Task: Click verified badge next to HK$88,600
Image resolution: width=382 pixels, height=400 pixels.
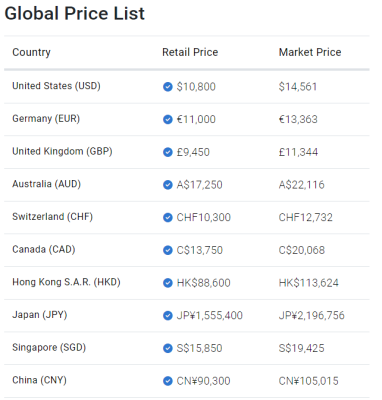Action: [168, 283]
